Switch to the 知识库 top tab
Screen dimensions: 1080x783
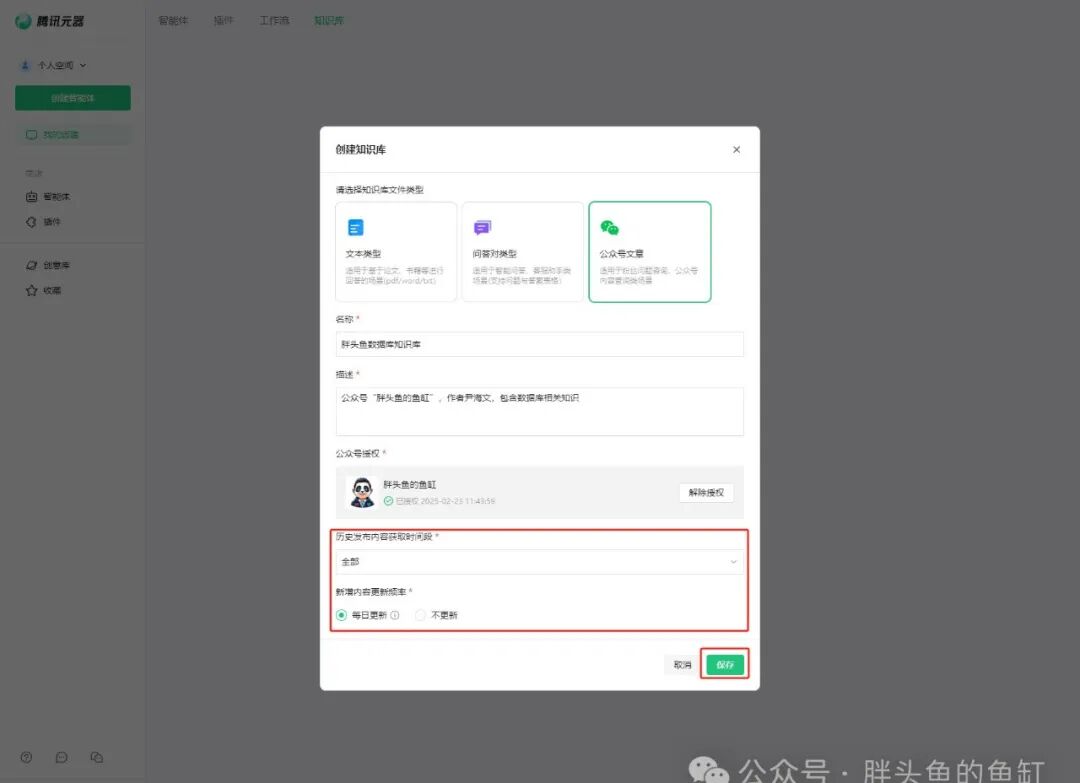point(329,21)
